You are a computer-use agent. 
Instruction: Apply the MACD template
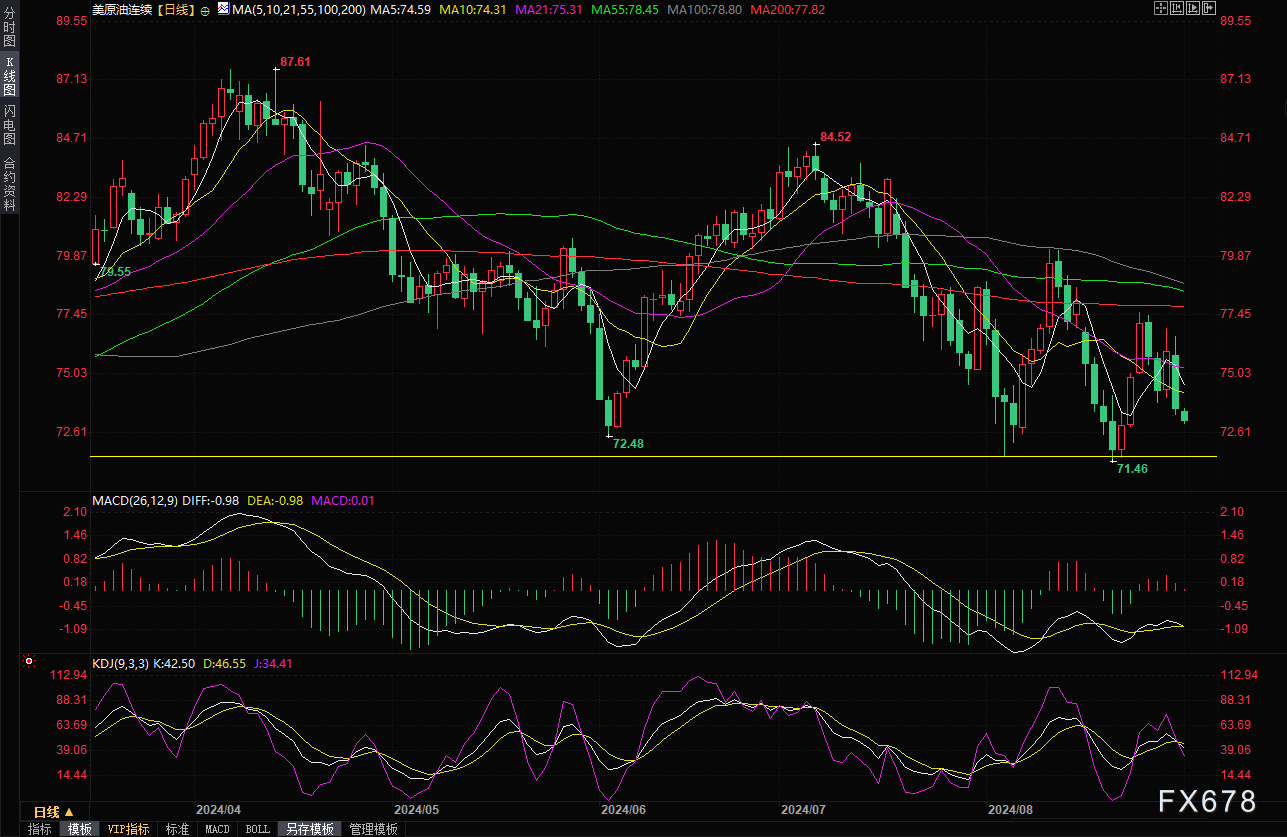[217, 829]
